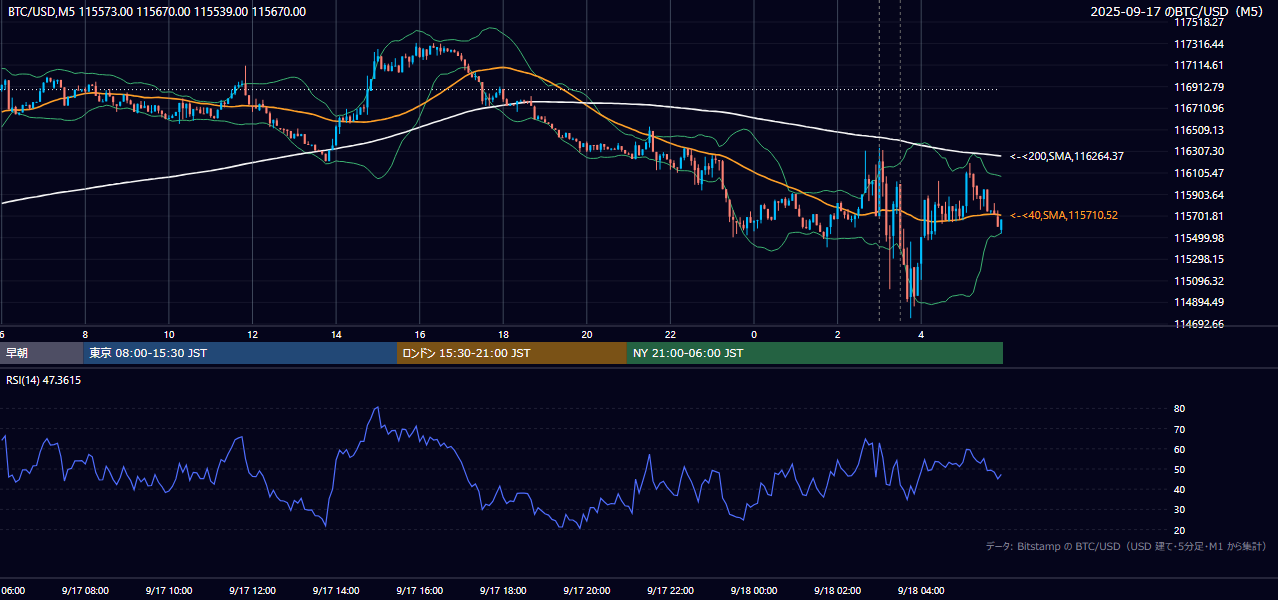
Task: Click the date label 9/18 02:00
Action: [838, 591]
